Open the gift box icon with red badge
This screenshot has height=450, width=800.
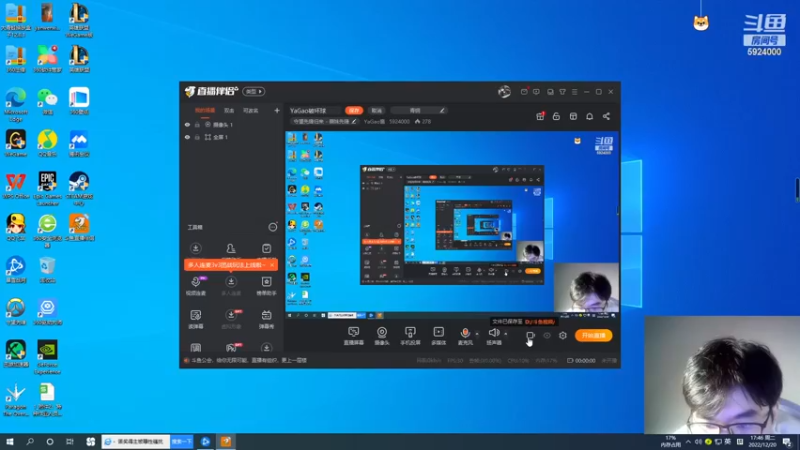pos(540,116)
